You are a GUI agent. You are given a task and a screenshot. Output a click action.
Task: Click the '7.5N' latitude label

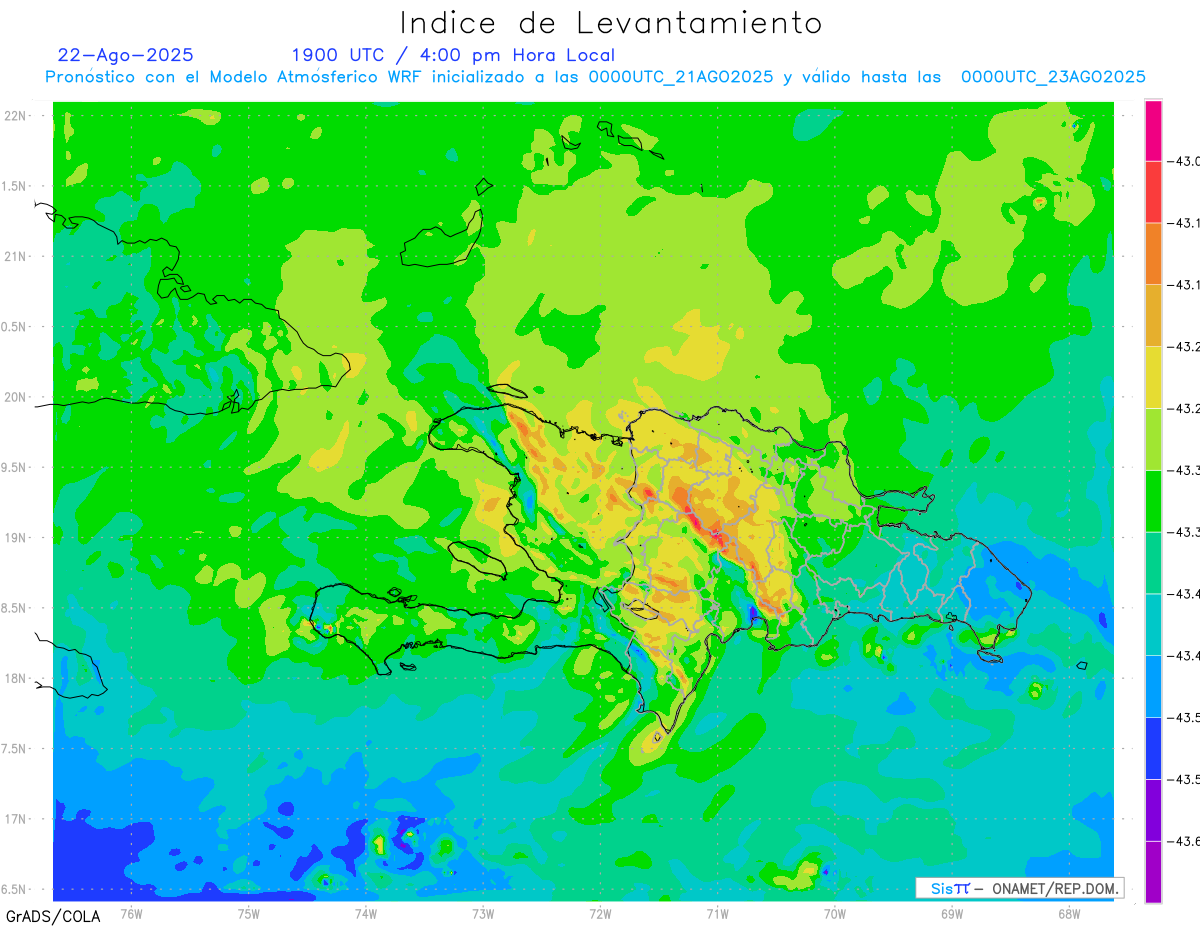(13, 749)
